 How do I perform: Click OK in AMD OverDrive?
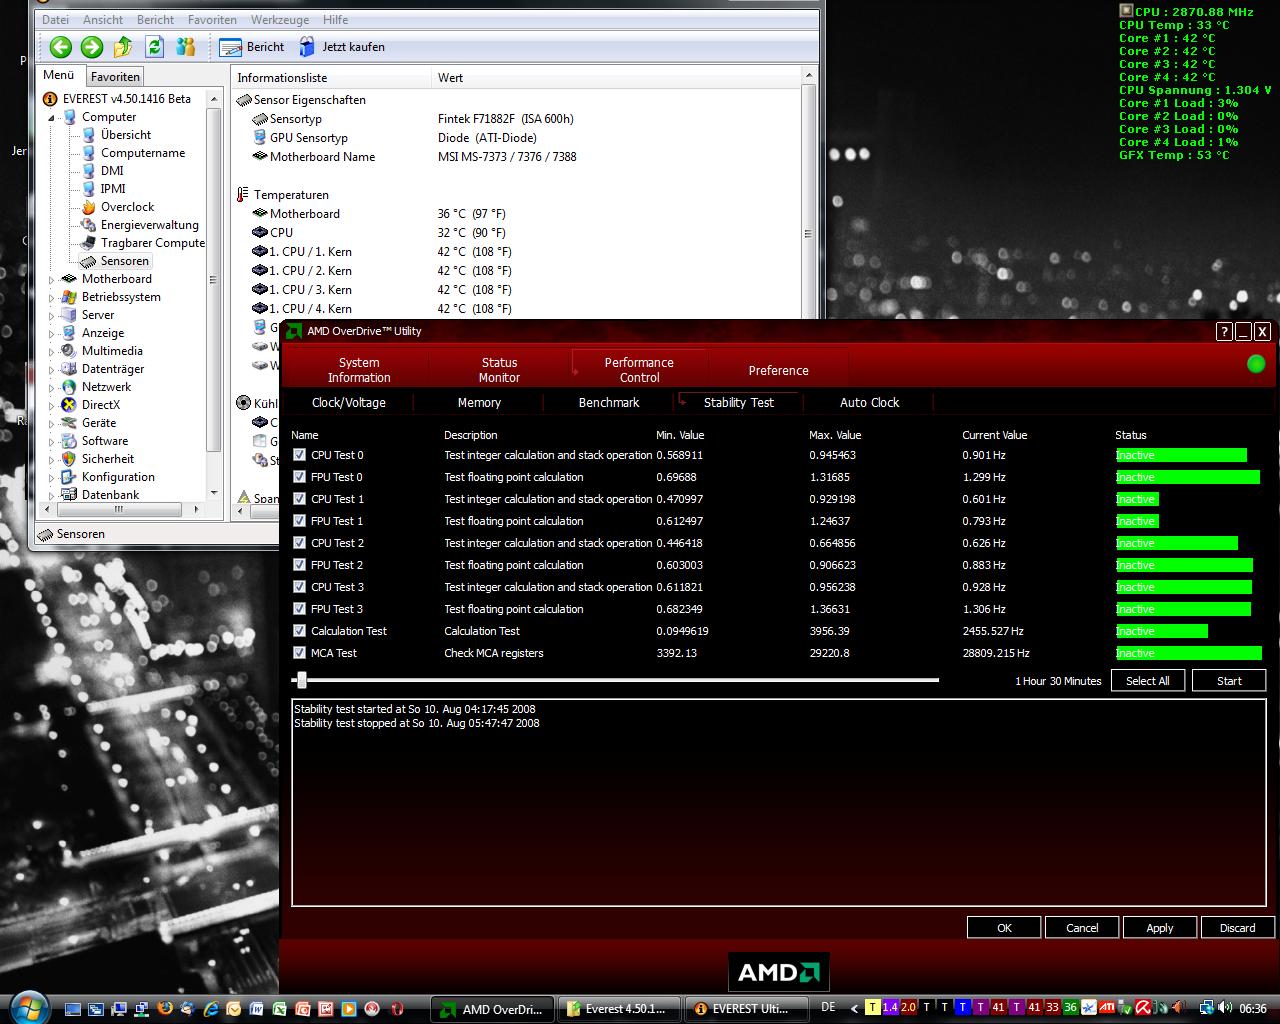[x=1004, y=928]
